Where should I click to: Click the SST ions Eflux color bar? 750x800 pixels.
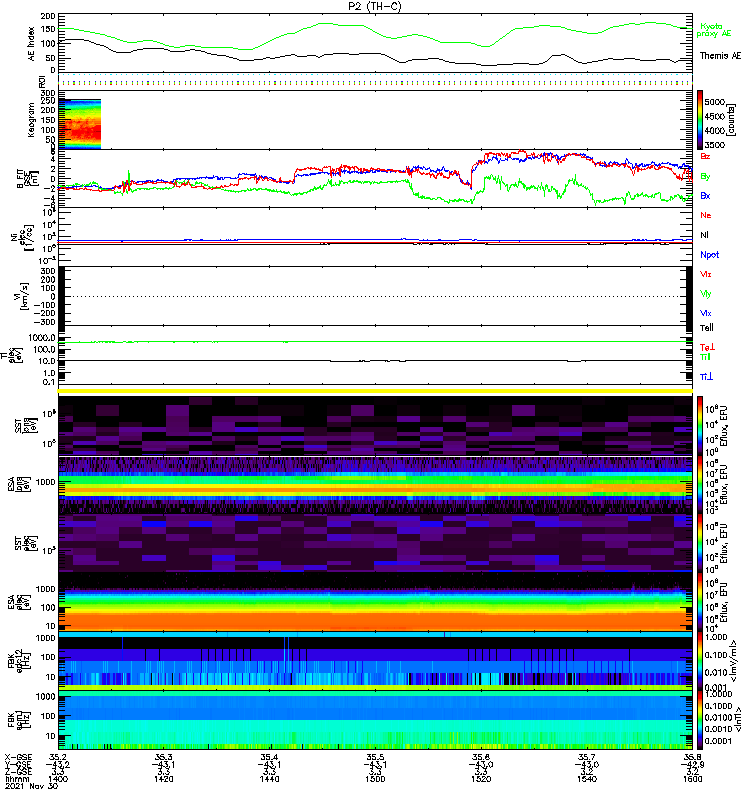(x=700, y=426)
